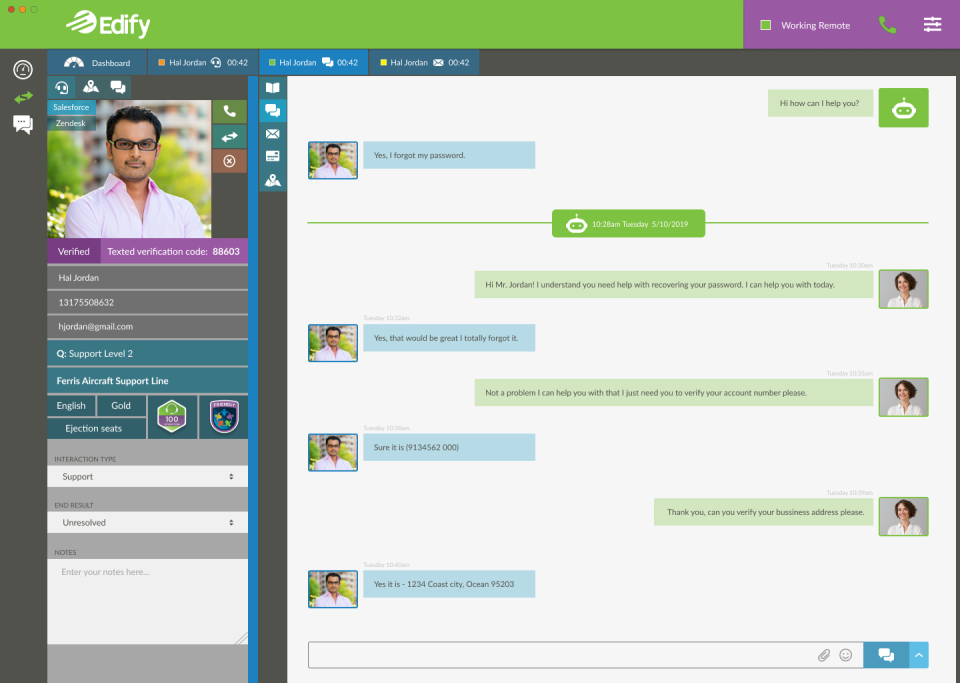Click the green phone icon in header
960x683 pixels.
click(x=887, y=25)
